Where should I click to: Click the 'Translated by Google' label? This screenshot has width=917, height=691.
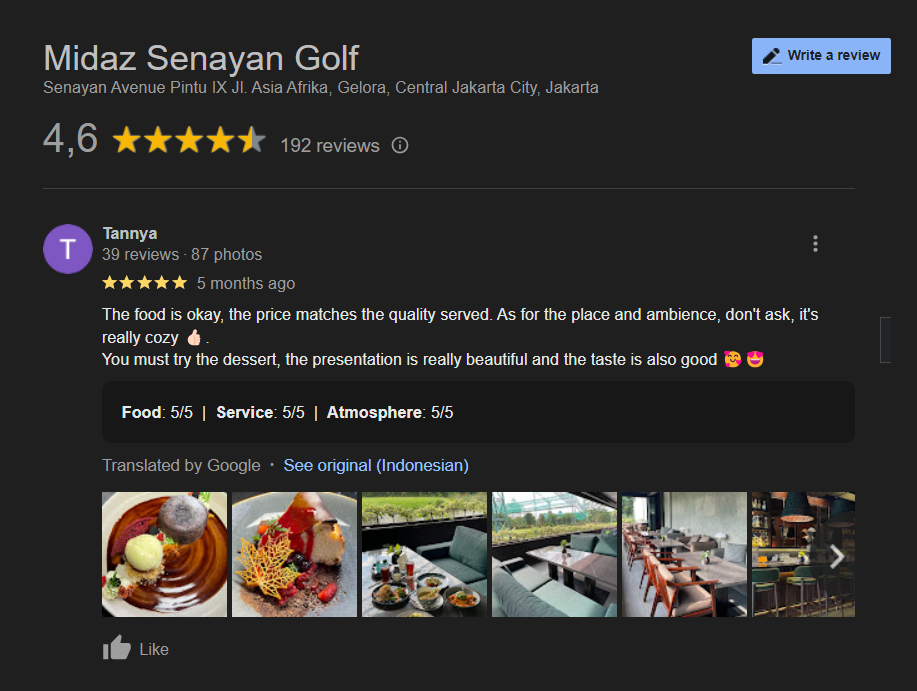tap(181, 465)
